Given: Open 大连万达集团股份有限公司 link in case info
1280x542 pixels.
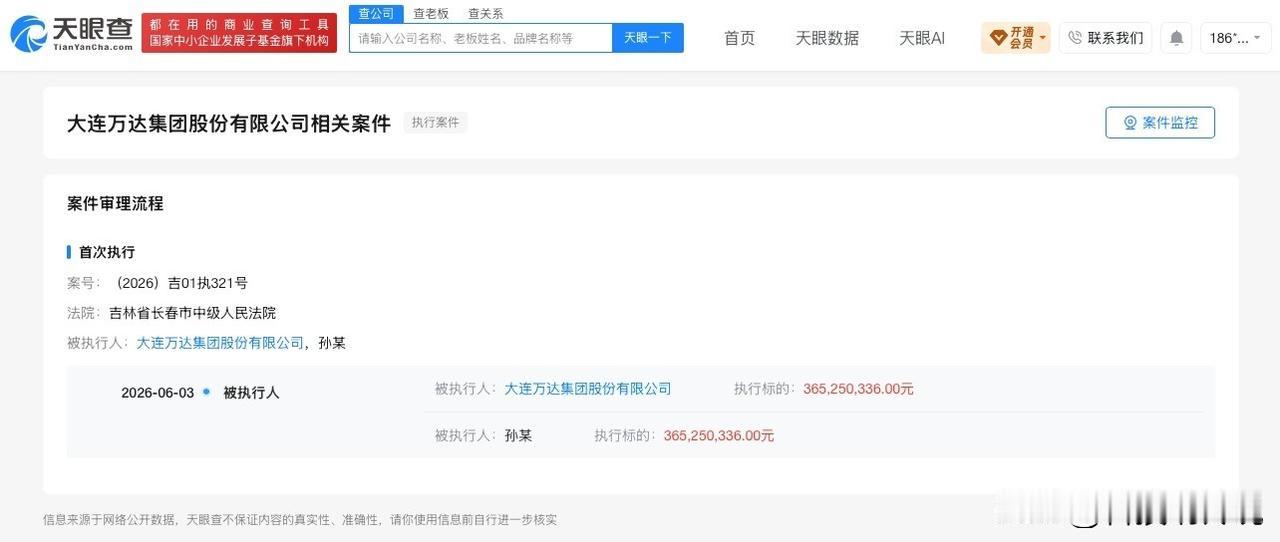Looking at the screenshot, I should click(220, 343).
